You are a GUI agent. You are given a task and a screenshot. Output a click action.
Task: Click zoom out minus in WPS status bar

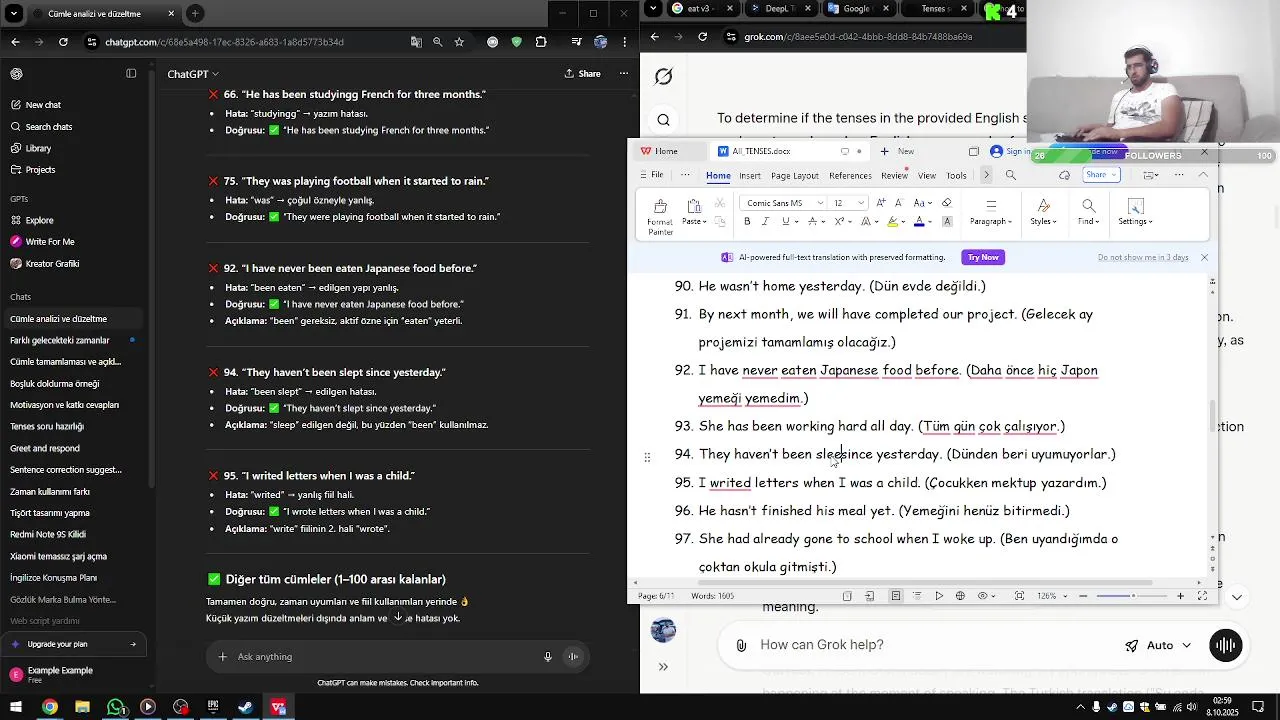click(x=1083, y=596)
